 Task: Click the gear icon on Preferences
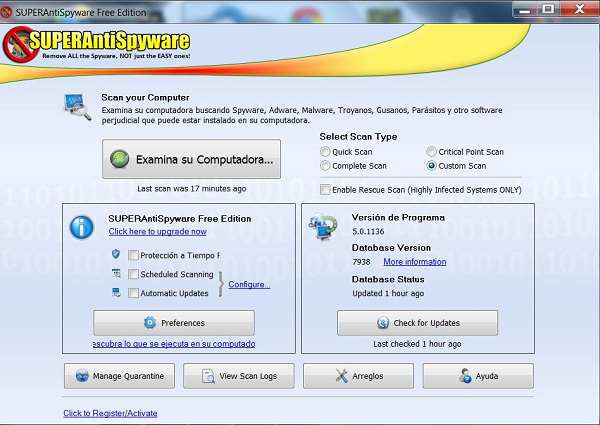click(x=150, y=322)
